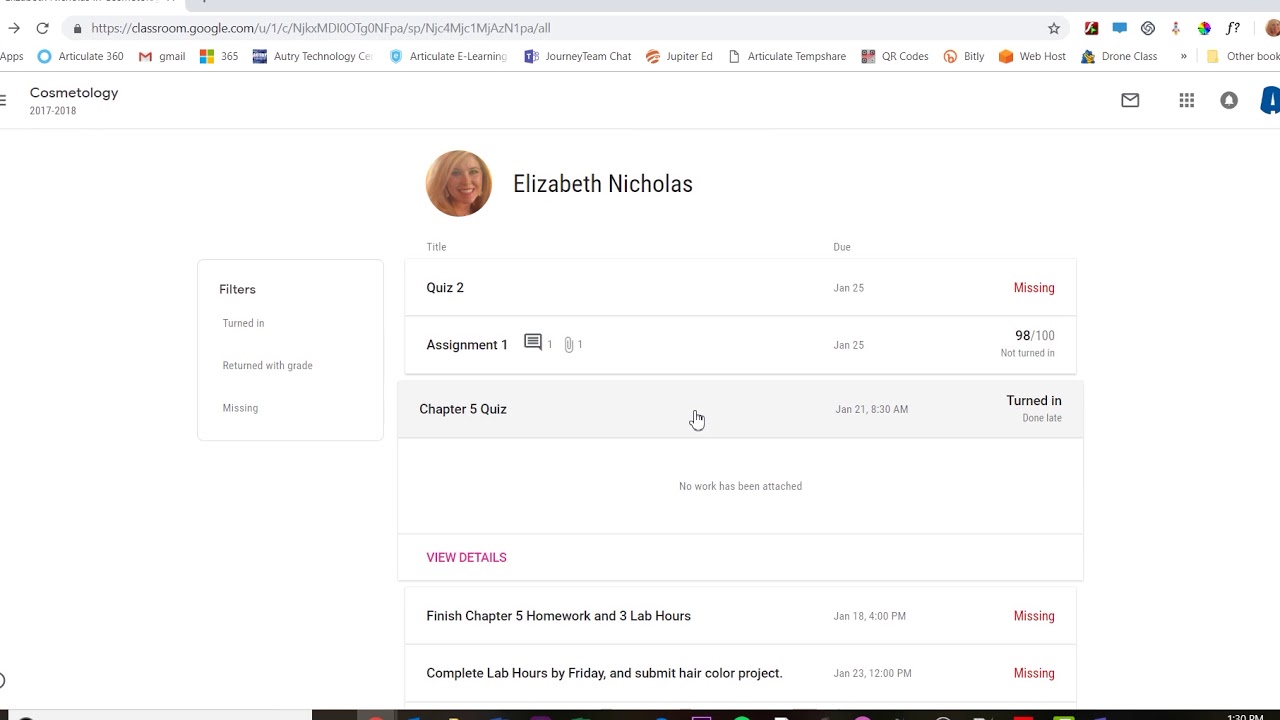
Task: Show more bookmarks via chevron
Action: [1183, 56]
